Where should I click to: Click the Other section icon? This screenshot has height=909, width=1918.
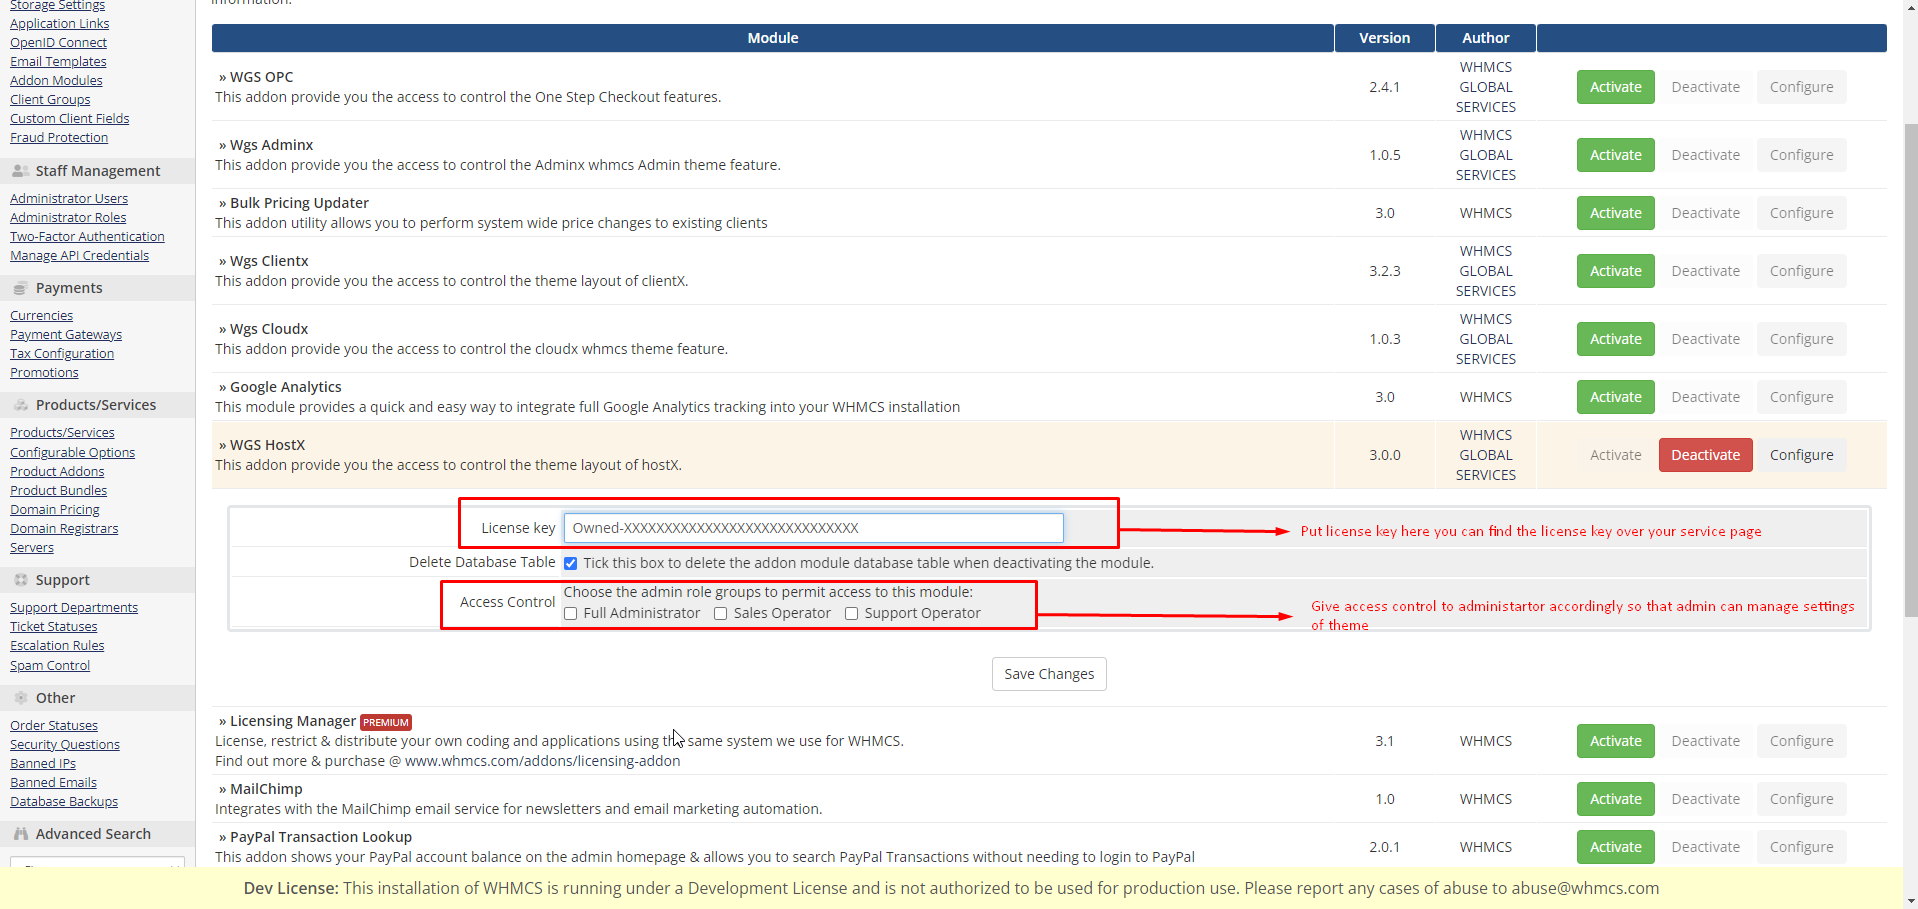coord(20,698)
